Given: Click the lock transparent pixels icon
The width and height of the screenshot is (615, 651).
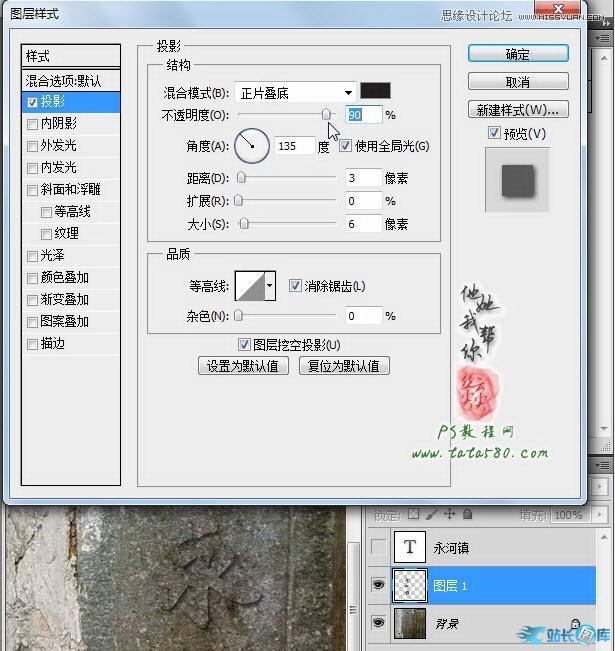Looking at the screenshot, I should coord(412,515).
